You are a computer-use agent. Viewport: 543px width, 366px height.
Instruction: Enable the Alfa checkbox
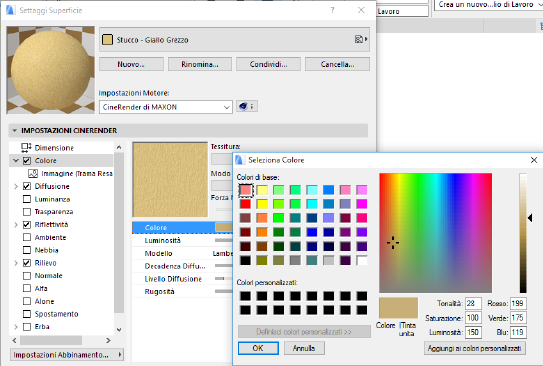[x=27, y=288]
